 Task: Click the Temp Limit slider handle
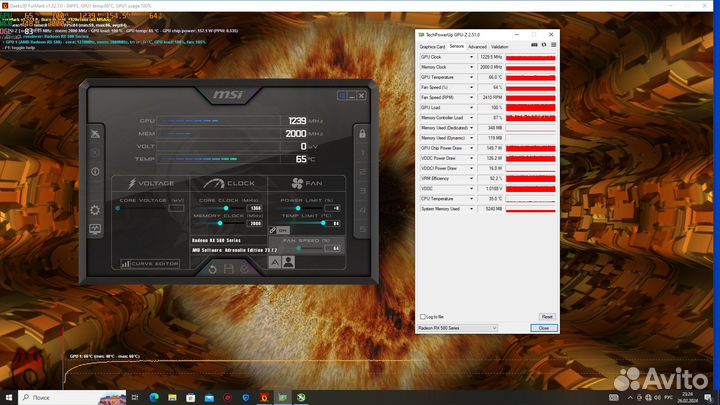[x=323, y=223]
